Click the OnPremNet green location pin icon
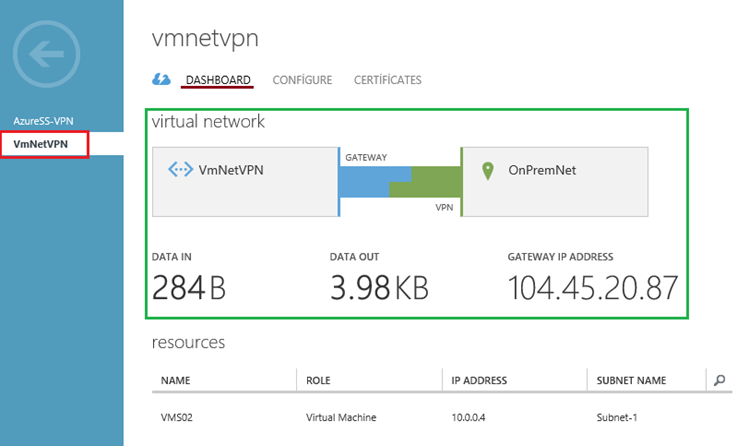 (488, 171)
